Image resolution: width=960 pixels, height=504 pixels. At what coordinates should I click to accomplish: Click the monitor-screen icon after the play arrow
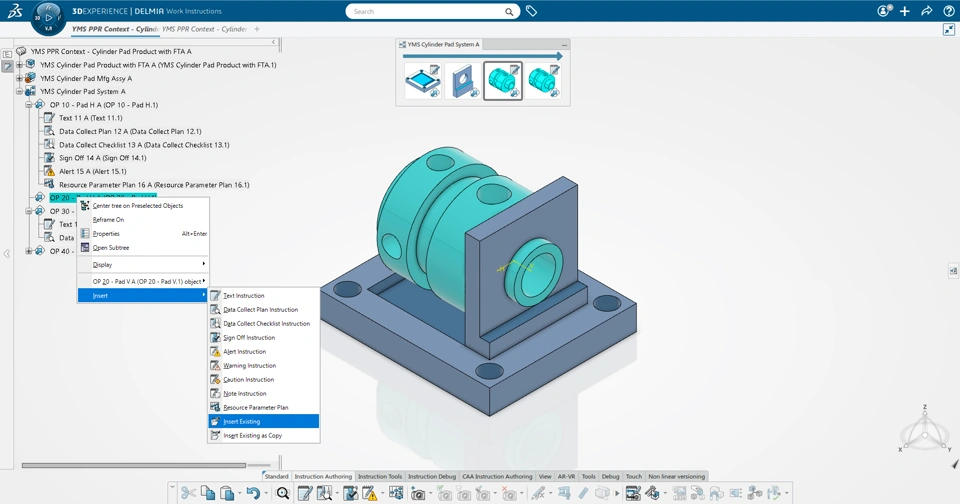[633, 493]
